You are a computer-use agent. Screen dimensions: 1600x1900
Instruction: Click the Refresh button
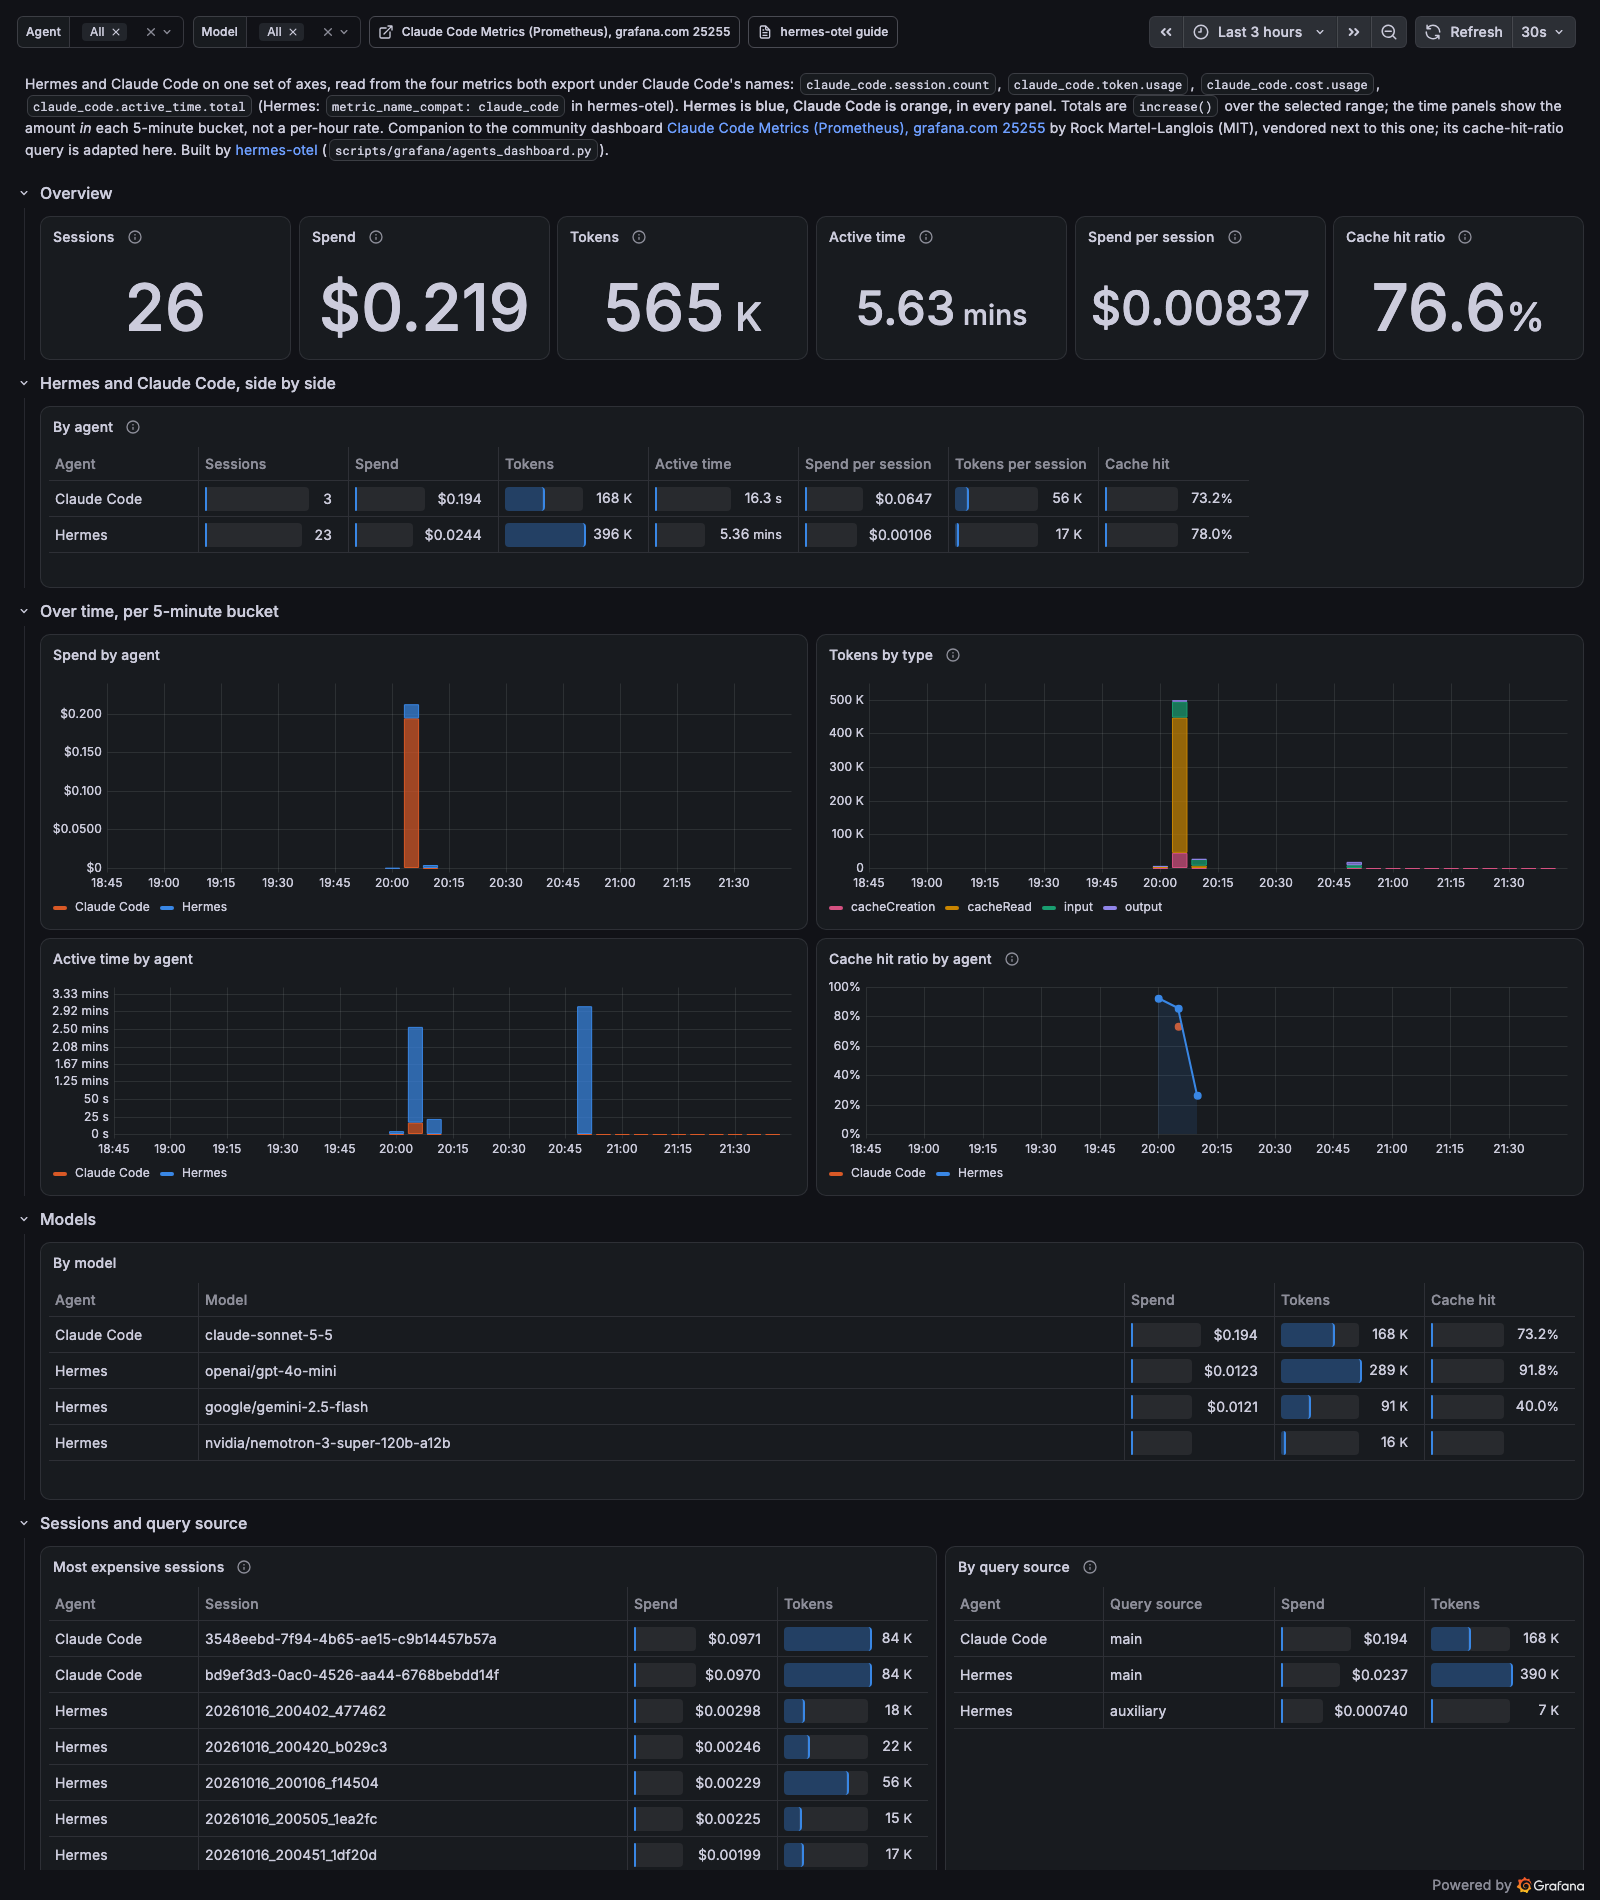(x=1464, y=32)
